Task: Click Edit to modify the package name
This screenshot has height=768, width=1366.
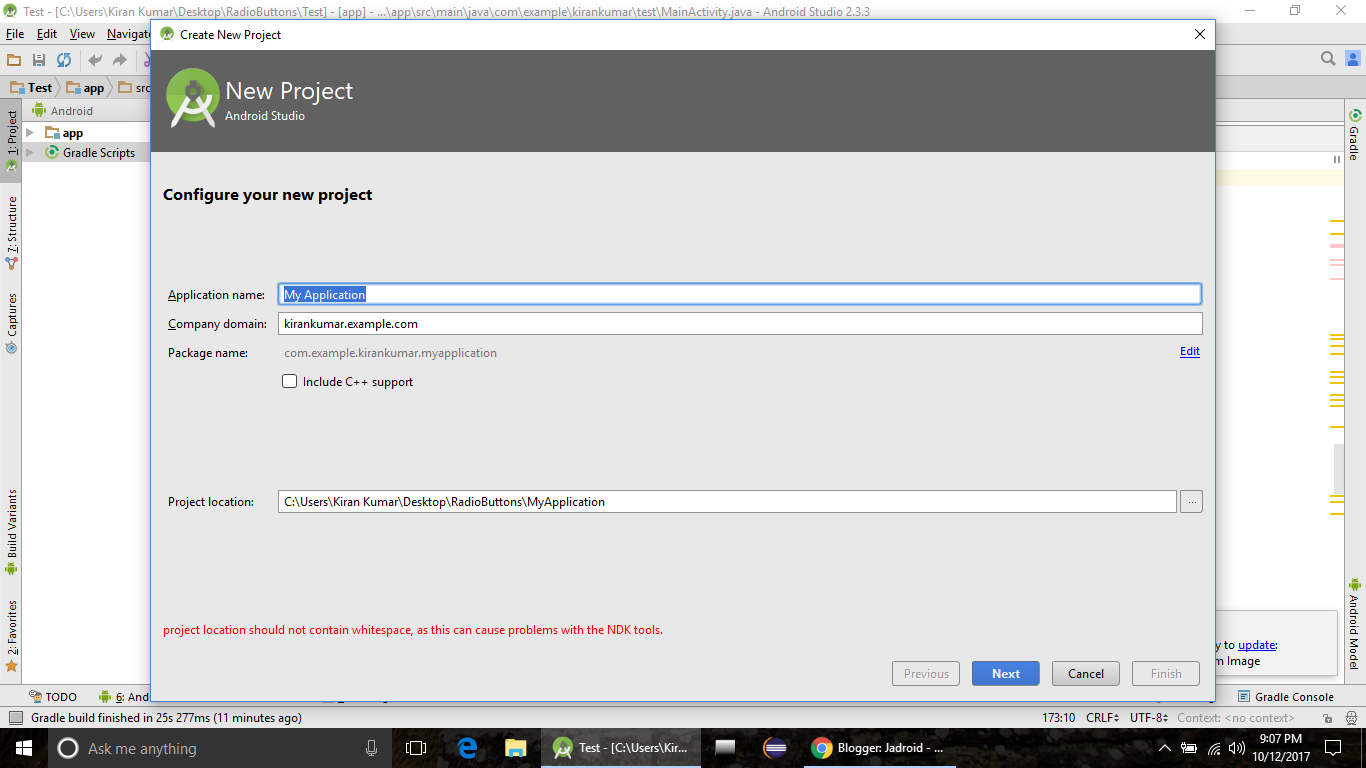Action: click(1189, 351)
